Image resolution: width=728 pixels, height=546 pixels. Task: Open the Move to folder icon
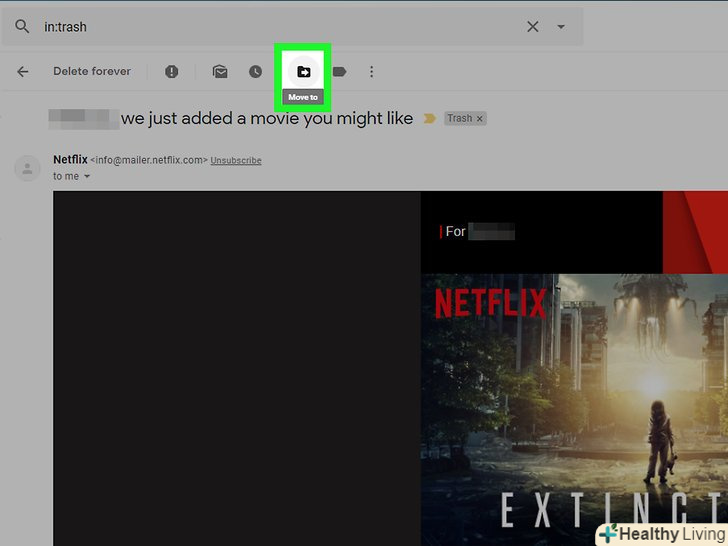click(x=304, y=72)
